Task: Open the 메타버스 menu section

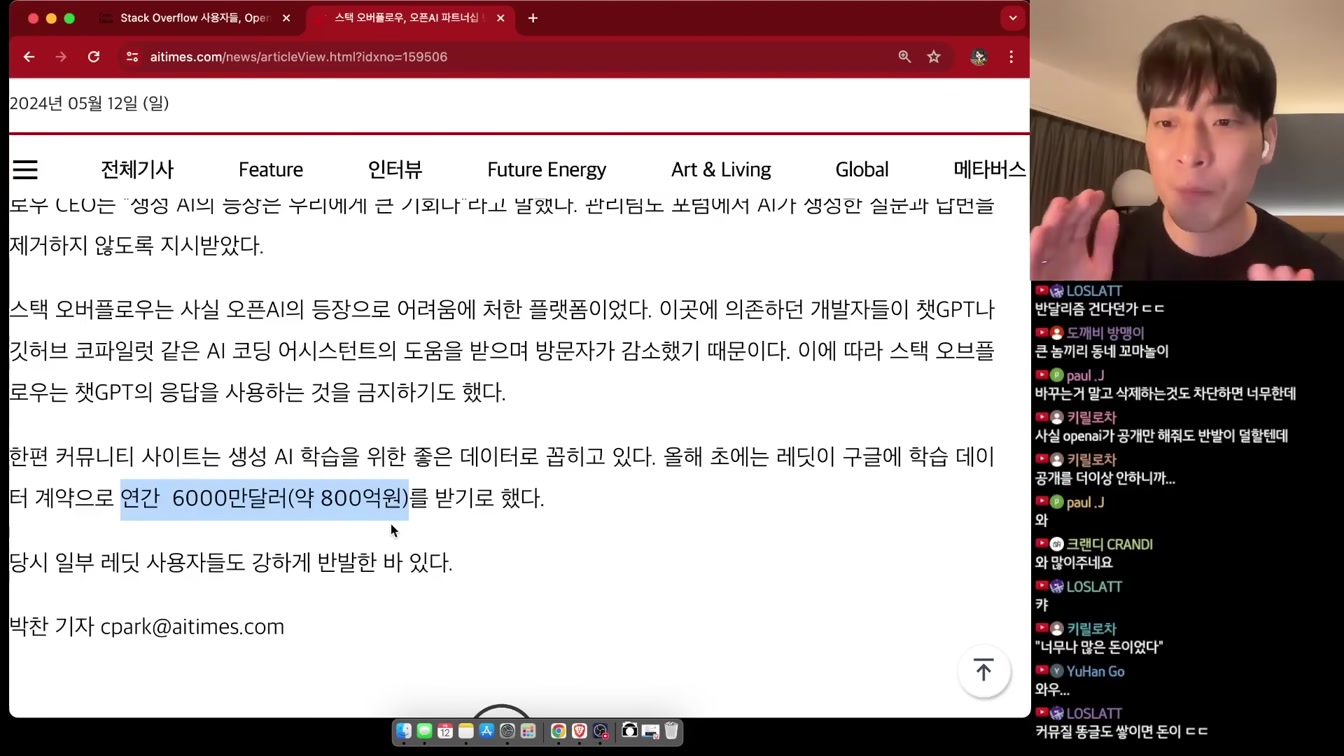Action: [990, 169]
